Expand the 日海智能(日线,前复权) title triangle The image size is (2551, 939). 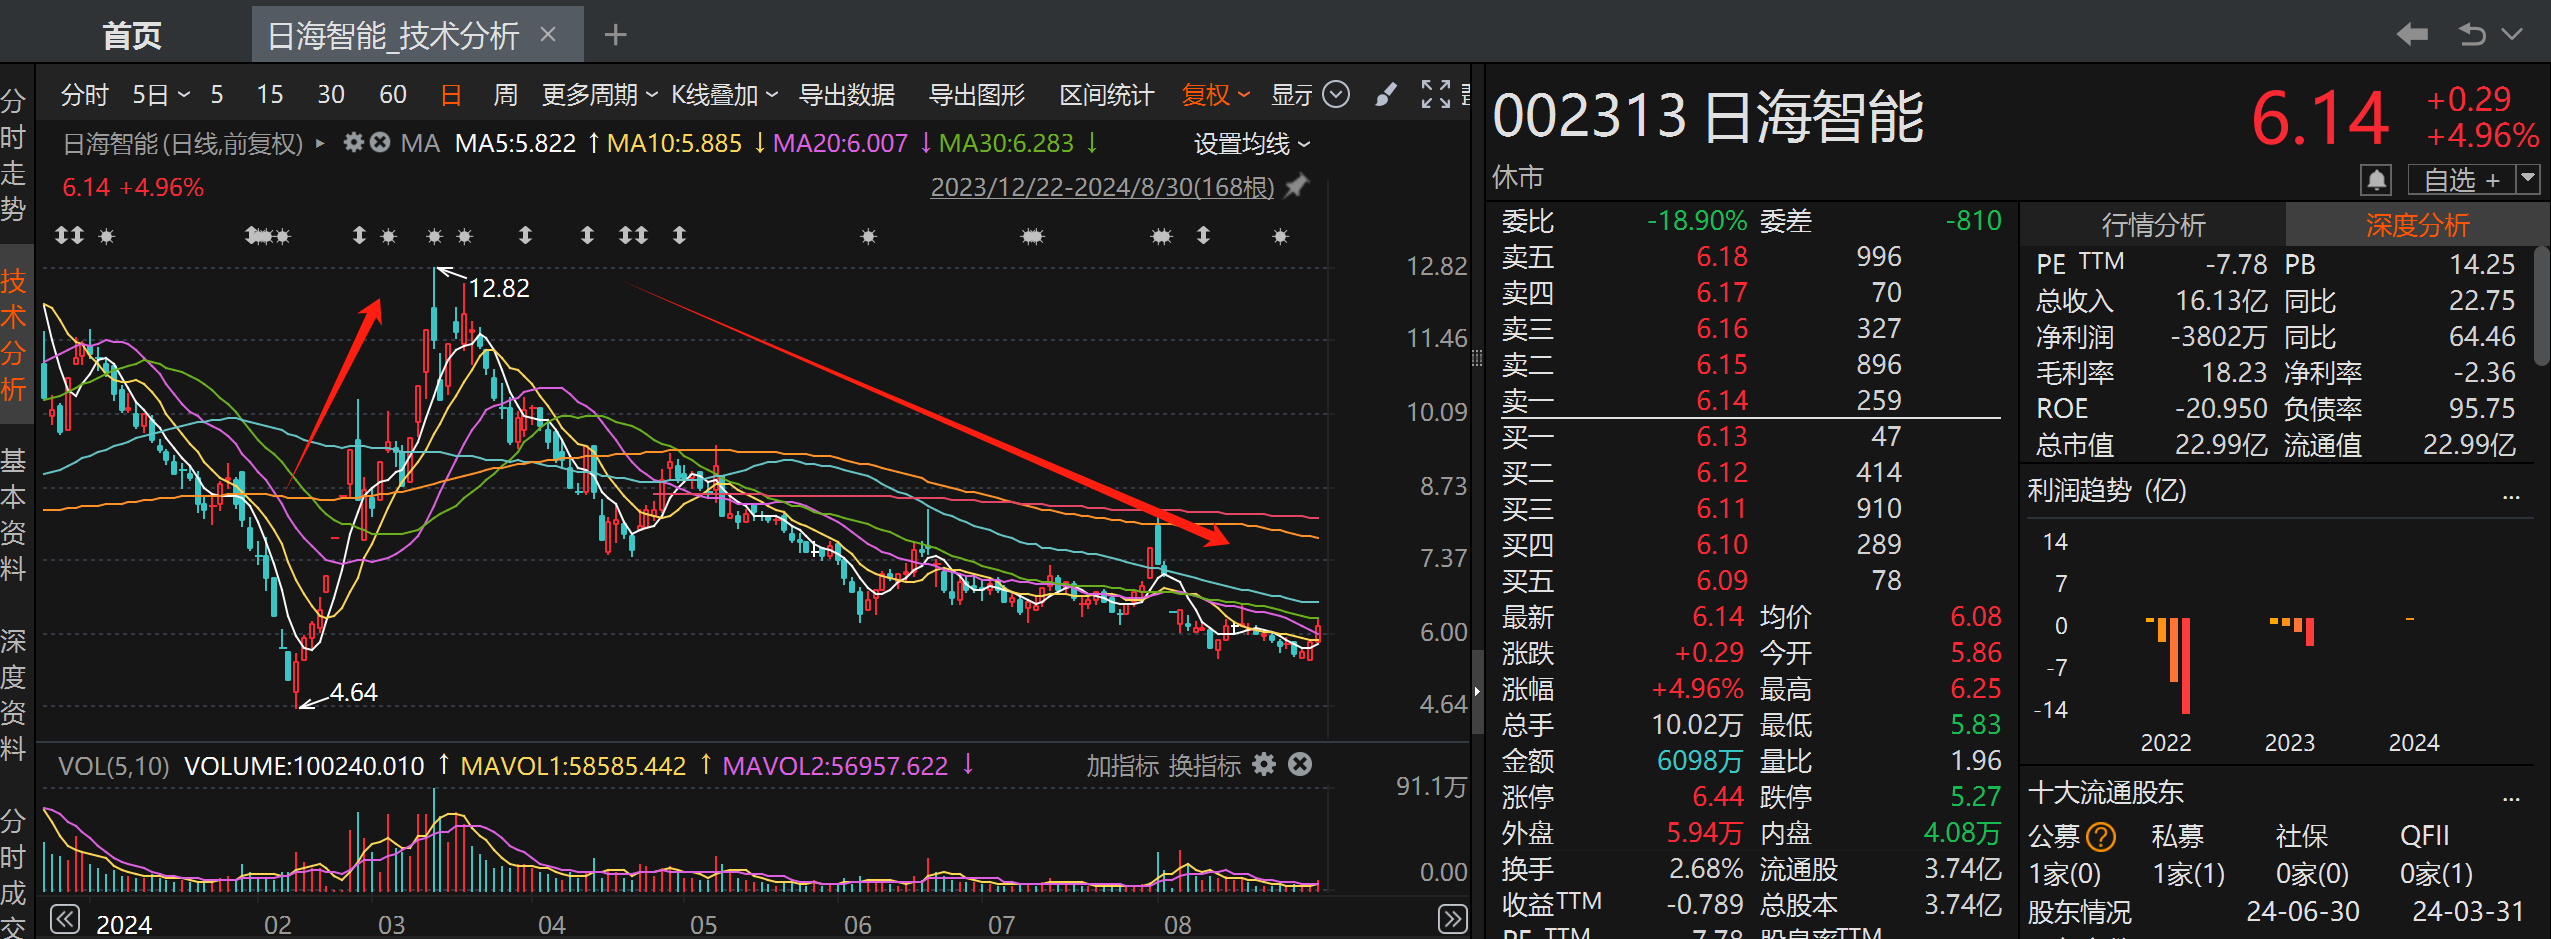pos(320,144)
